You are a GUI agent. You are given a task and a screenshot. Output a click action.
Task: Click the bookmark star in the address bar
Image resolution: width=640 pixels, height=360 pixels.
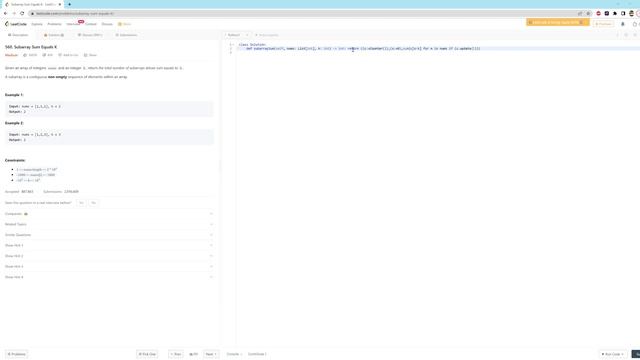(588, 13)
